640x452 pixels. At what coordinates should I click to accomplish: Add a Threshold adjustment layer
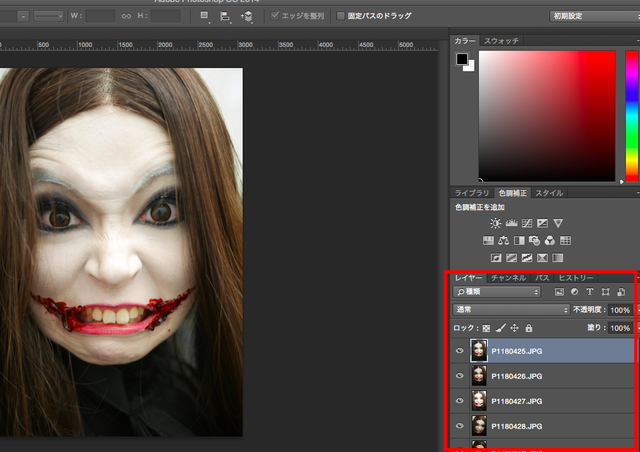tap(527, 258)
